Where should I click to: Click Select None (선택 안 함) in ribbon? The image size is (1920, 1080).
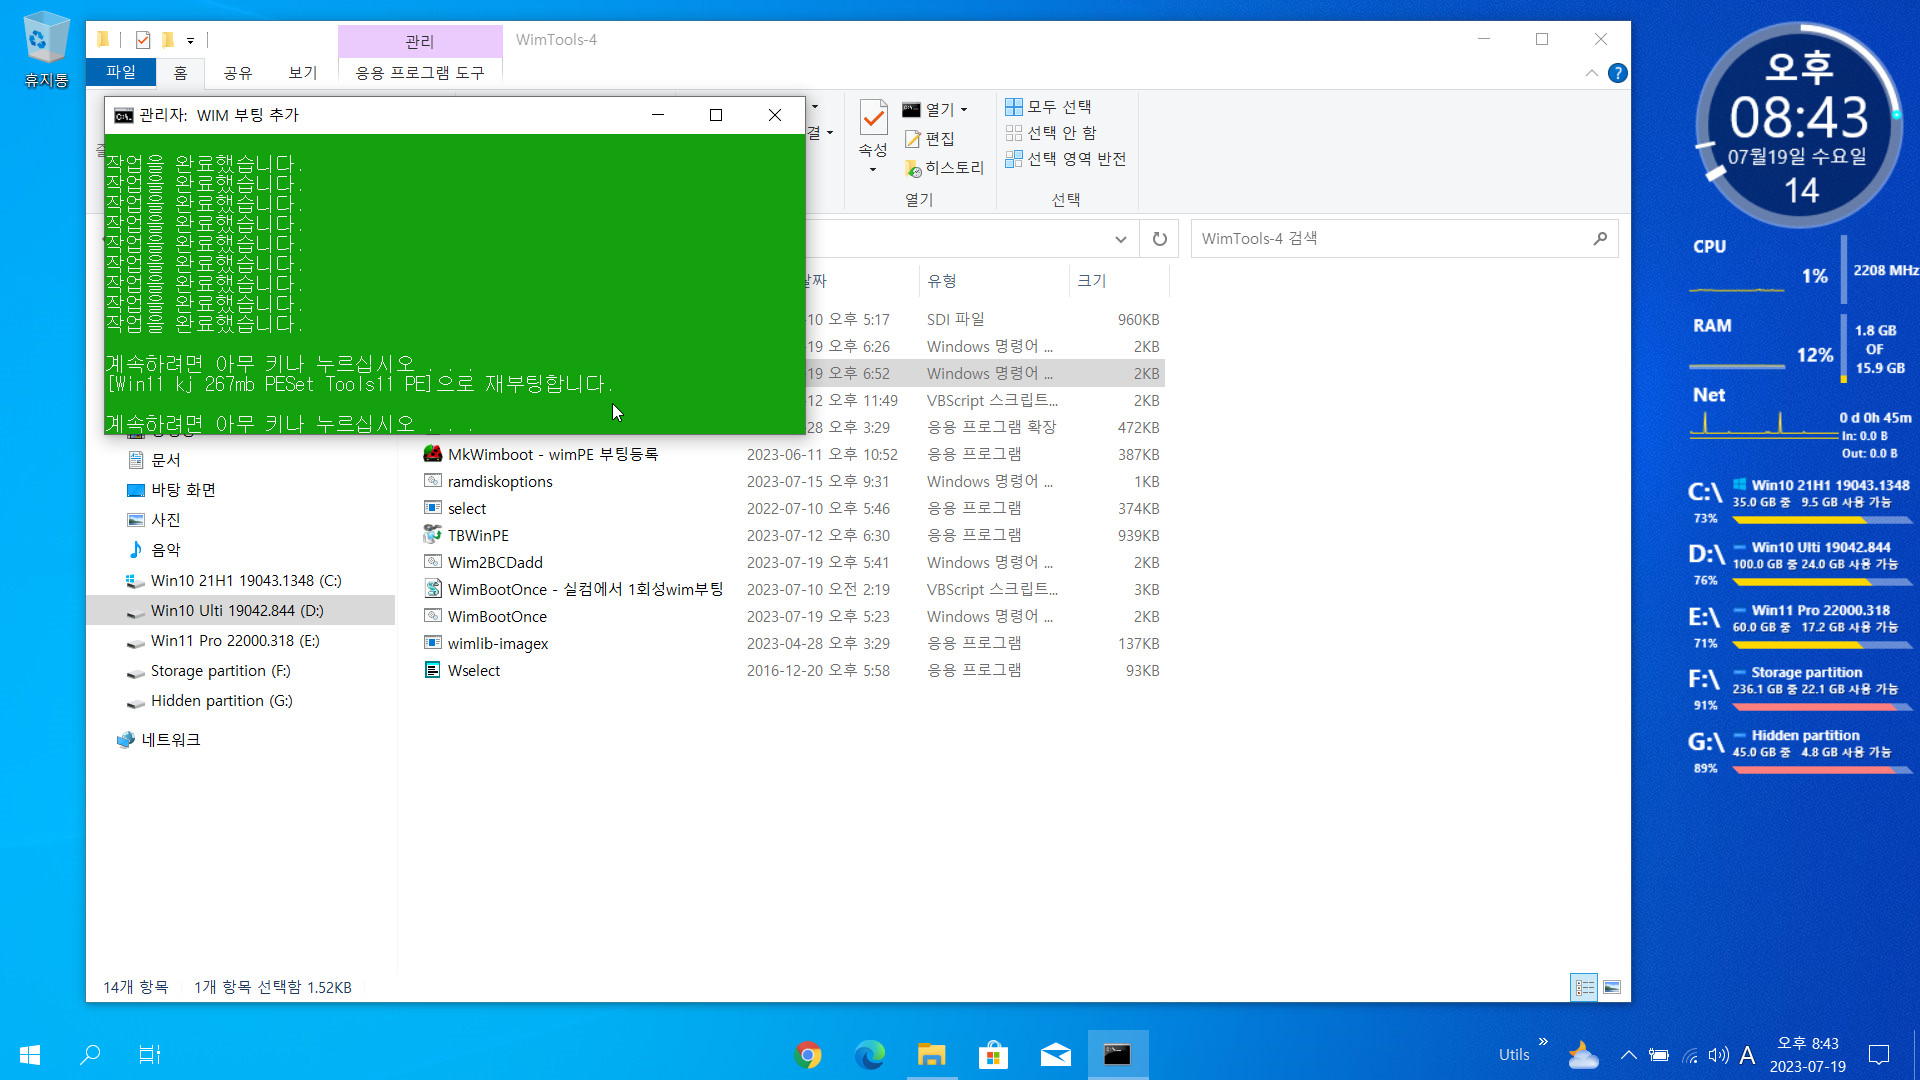click(1051, 133)
